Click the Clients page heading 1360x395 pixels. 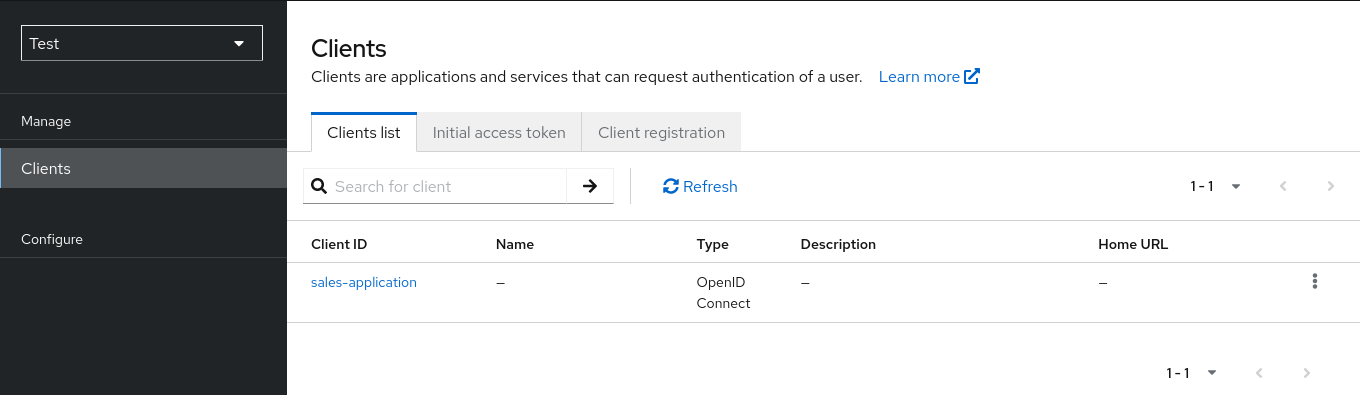tap(349, 48)
